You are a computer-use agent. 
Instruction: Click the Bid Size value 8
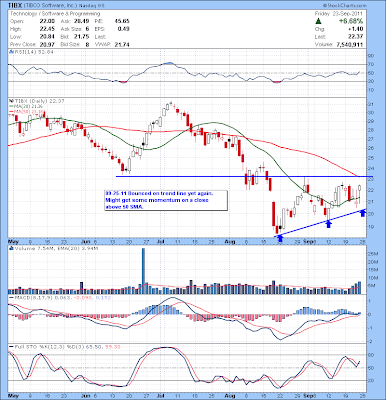tap(87, 44)
